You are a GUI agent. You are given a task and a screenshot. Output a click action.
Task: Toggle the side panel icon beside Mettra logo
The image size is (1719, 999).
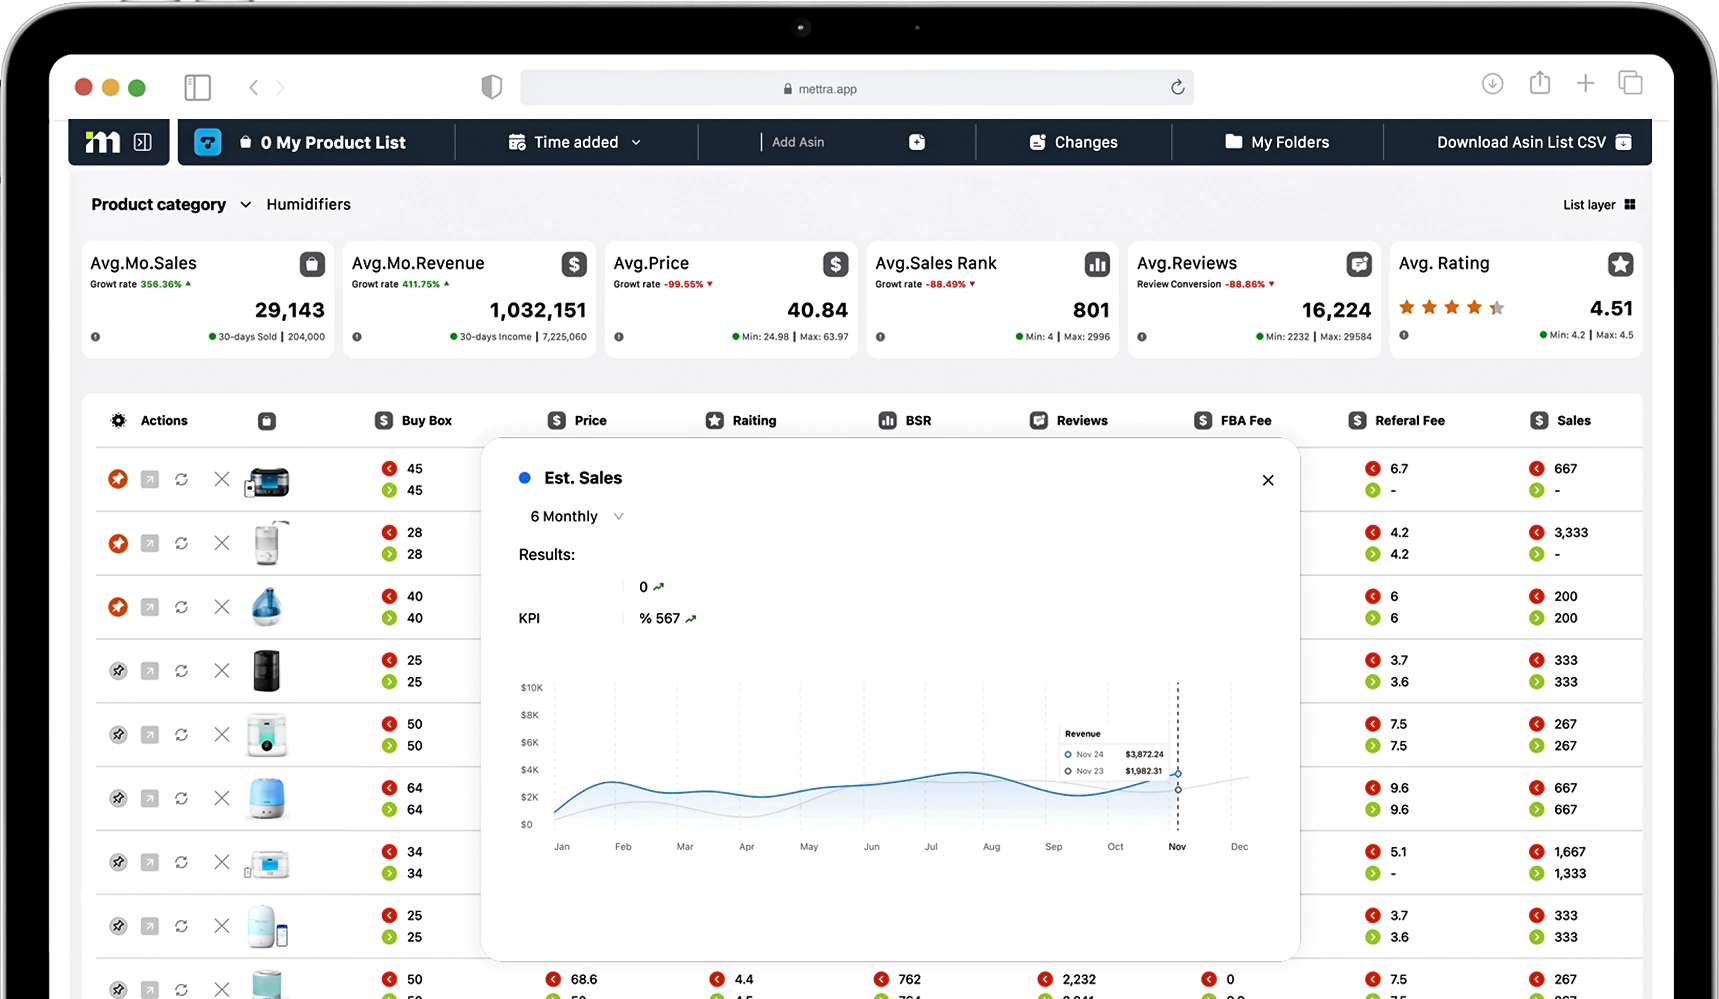(x=143, y=142)
